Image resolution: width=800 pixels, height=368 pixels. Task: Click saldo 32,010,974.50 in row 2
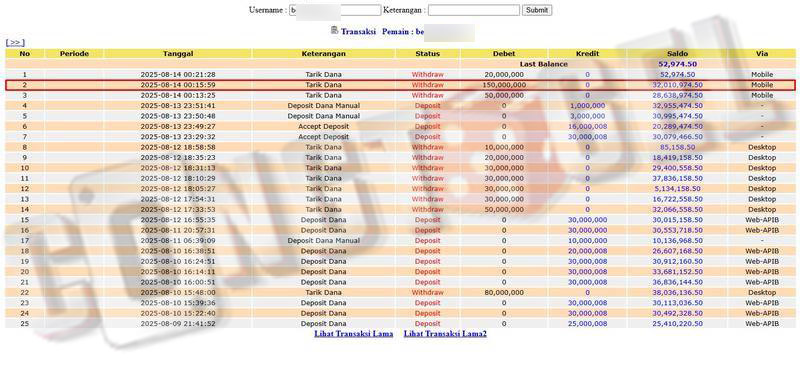coord(678,85)
